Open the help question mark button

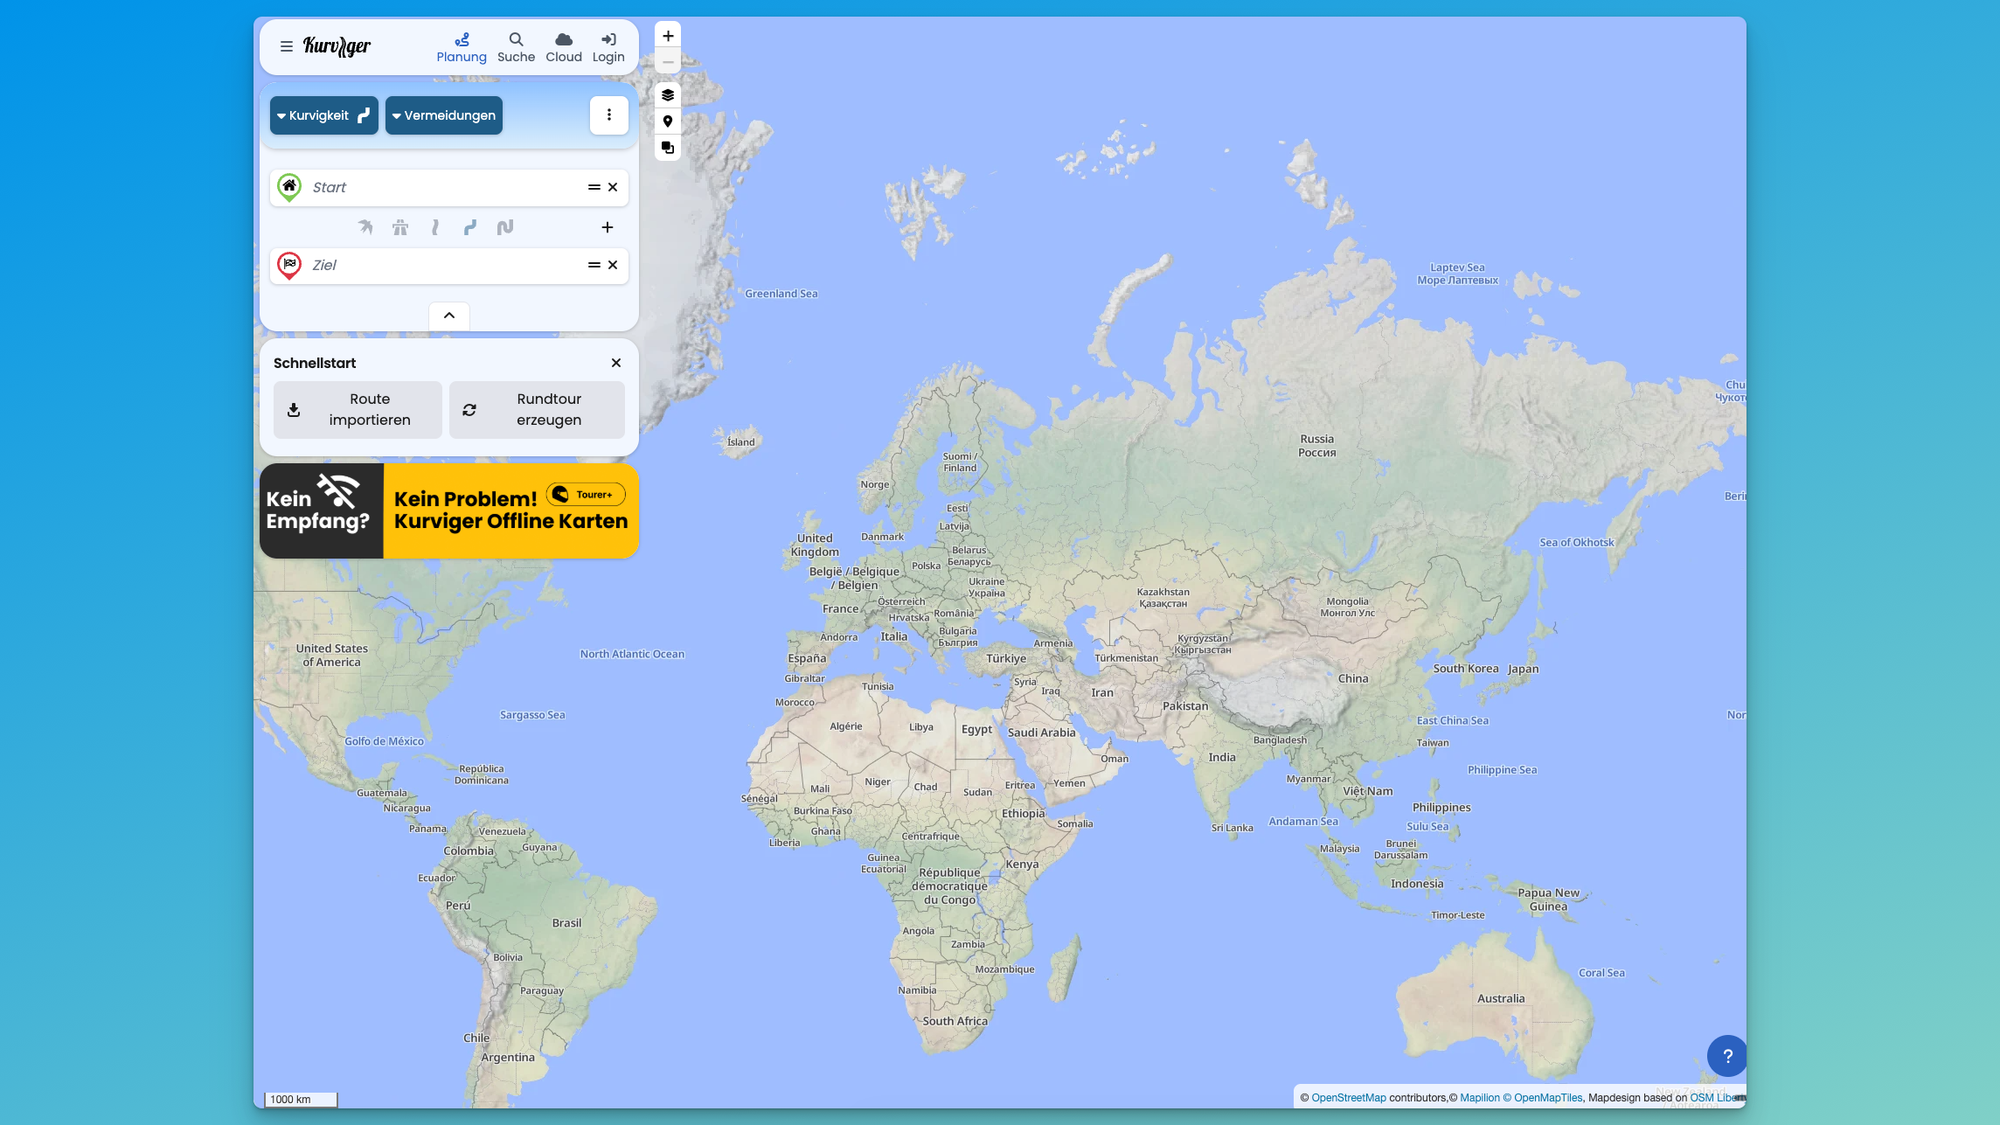point(1727,1056)
